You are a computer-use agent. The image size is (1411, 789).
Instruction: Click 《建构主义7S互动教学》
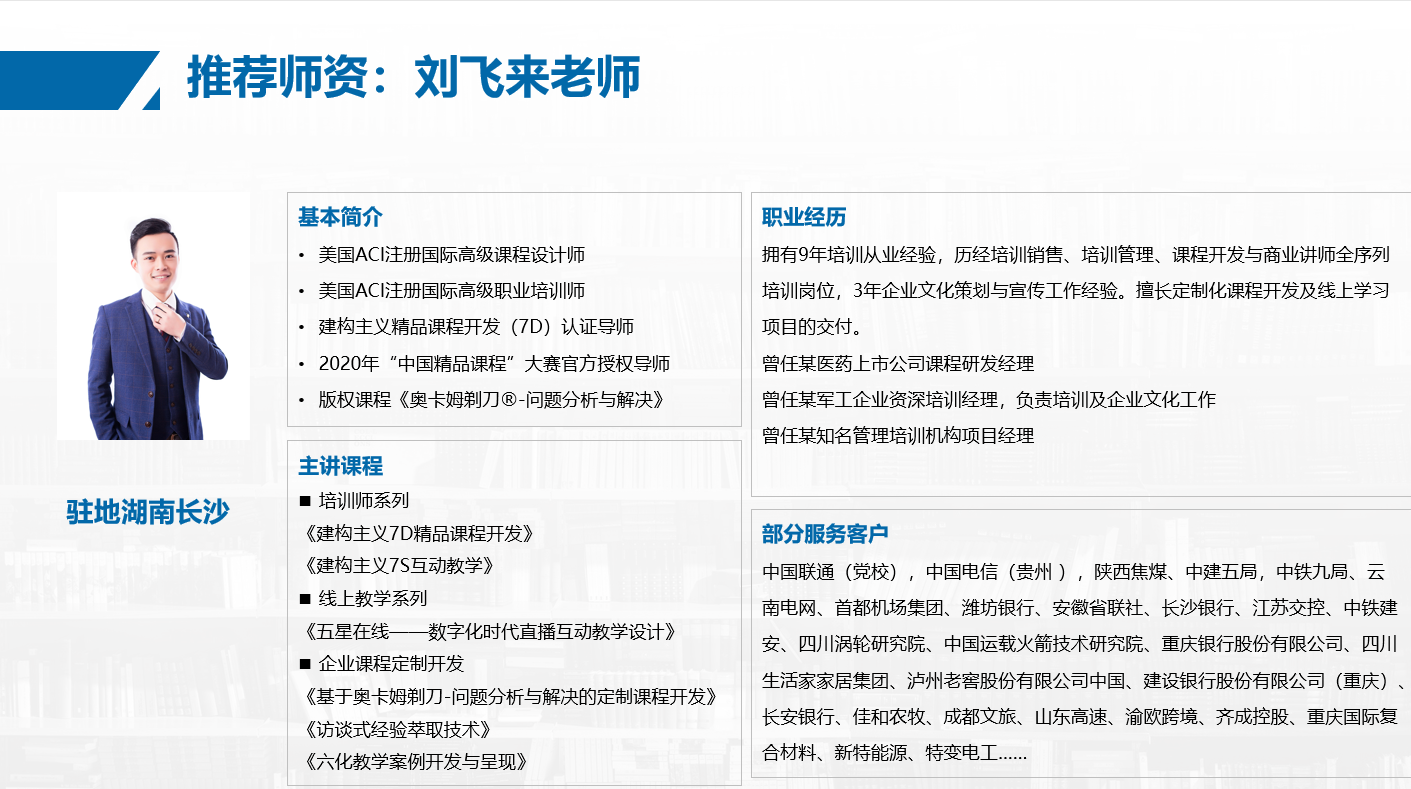(399, 565)
